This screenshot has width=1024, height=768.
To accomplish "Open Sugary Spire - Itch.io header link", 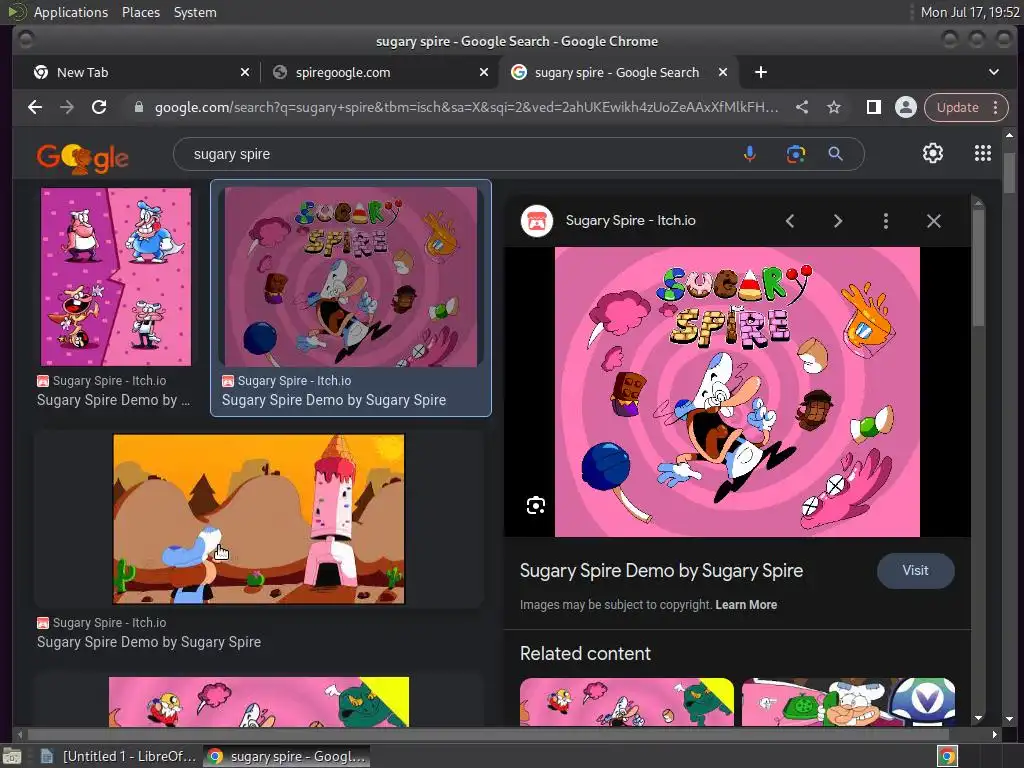I will 630,221.
